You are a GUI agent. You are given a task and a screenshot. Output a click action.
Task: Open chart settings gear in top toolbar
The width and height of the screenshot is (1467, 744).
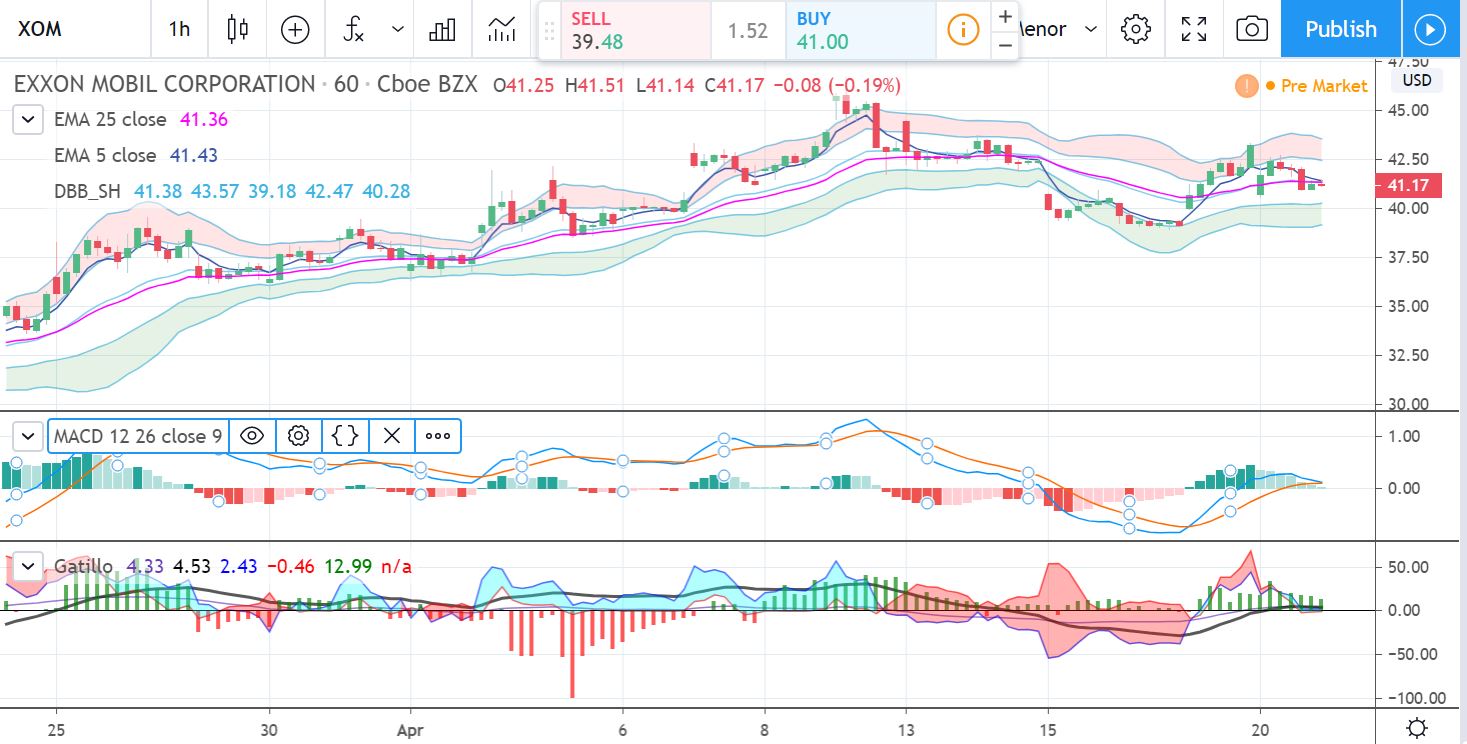click(x=1135, y=29)
